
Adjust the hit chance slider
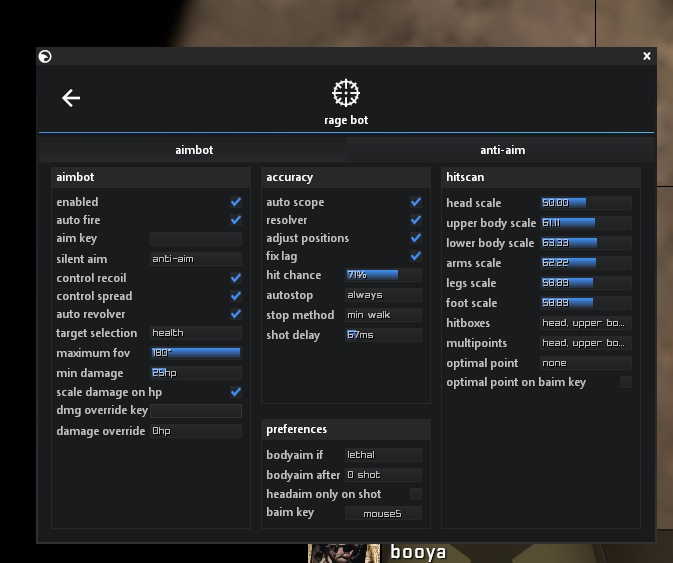(x=383, y=275)
